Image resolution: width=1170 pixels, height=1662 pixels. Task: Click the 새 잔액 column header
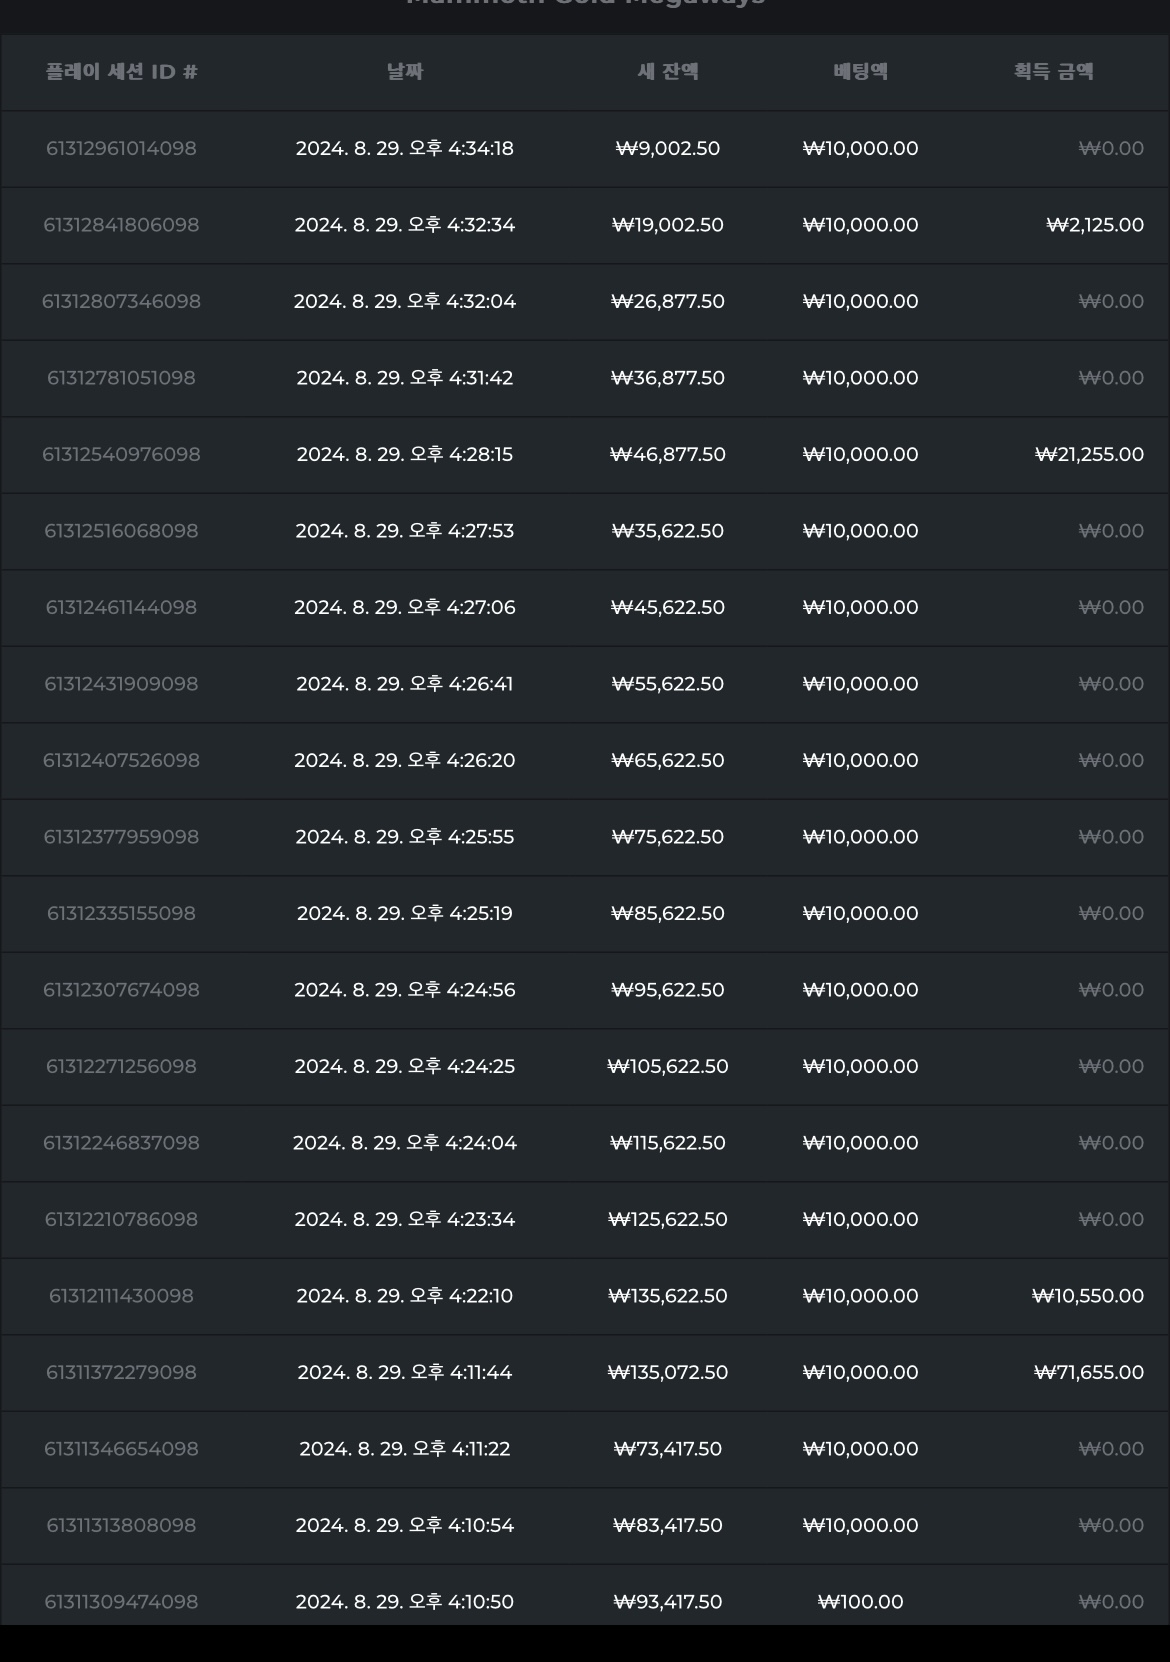pyautogui.click(x=668, y=72)
